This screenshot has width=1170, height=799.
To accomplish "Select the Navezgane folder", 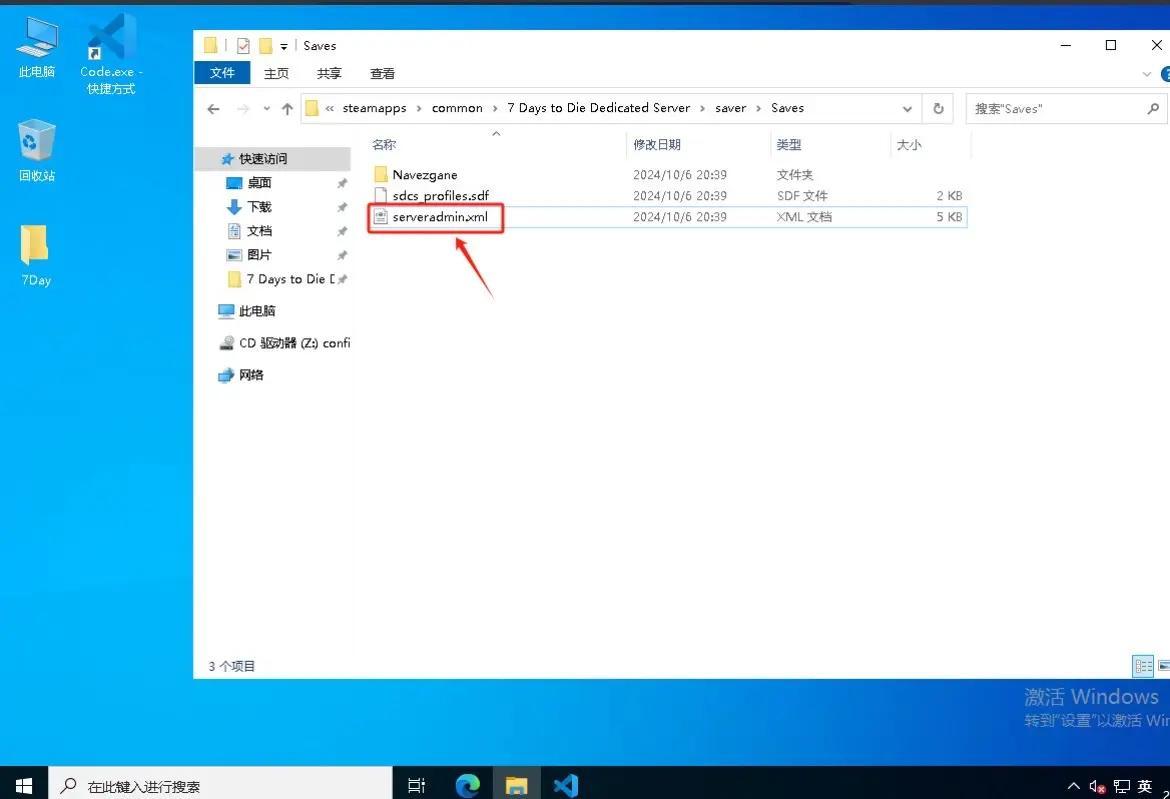I will click(424, 175).
